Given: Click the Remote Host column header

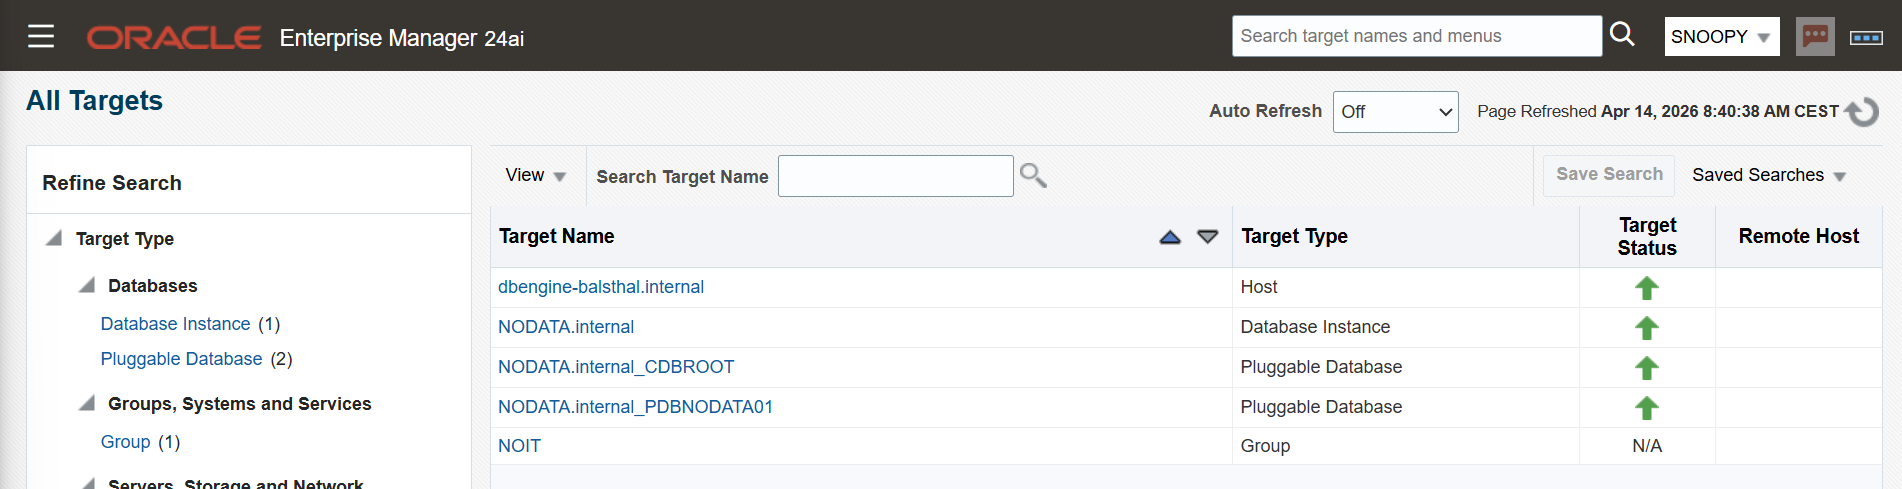Looking at the screenshot, I should pyautogui.click(x=1798, y=237).
